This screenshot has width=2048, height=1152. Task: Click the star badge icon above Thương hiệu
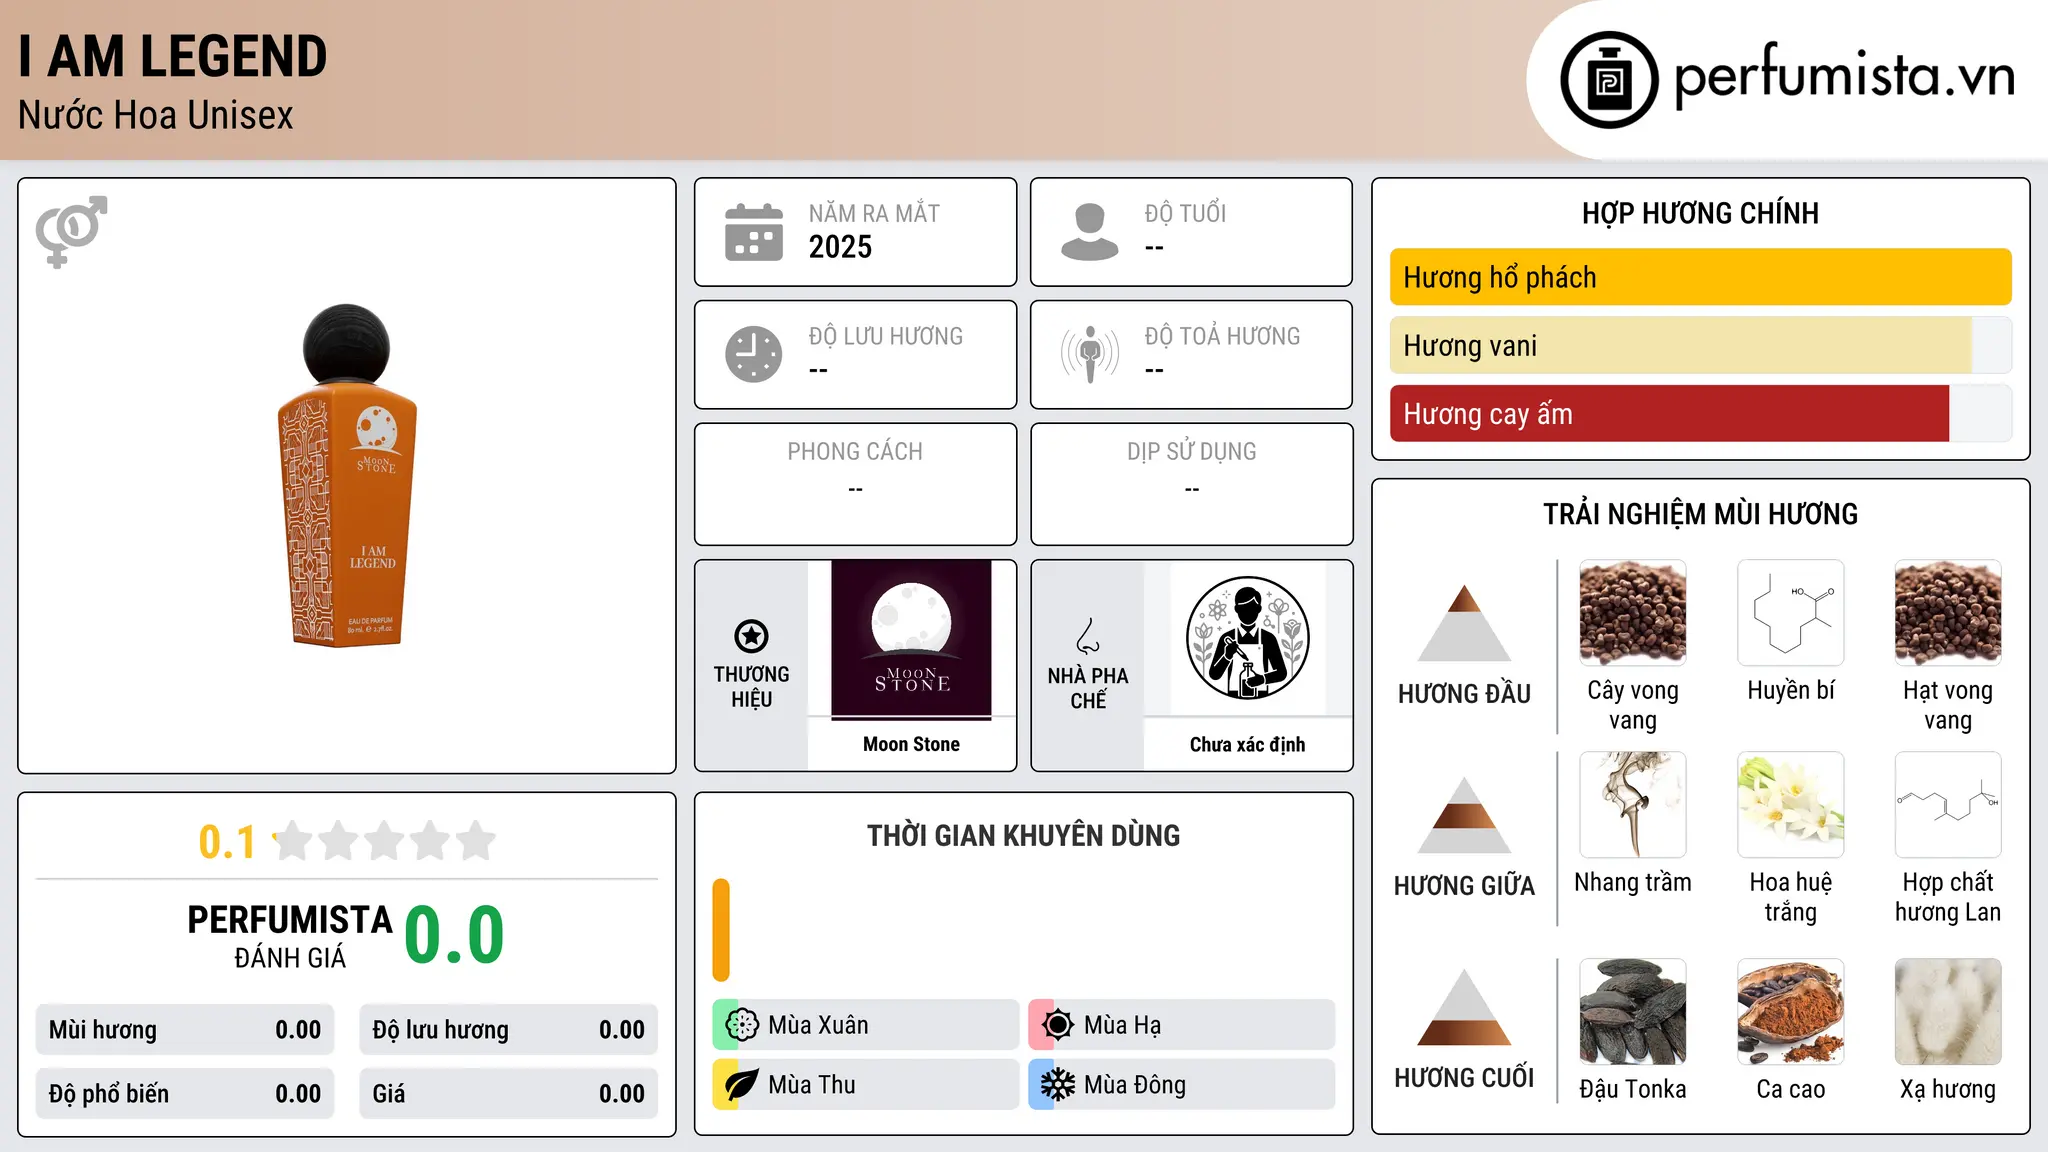coord(751,636)
